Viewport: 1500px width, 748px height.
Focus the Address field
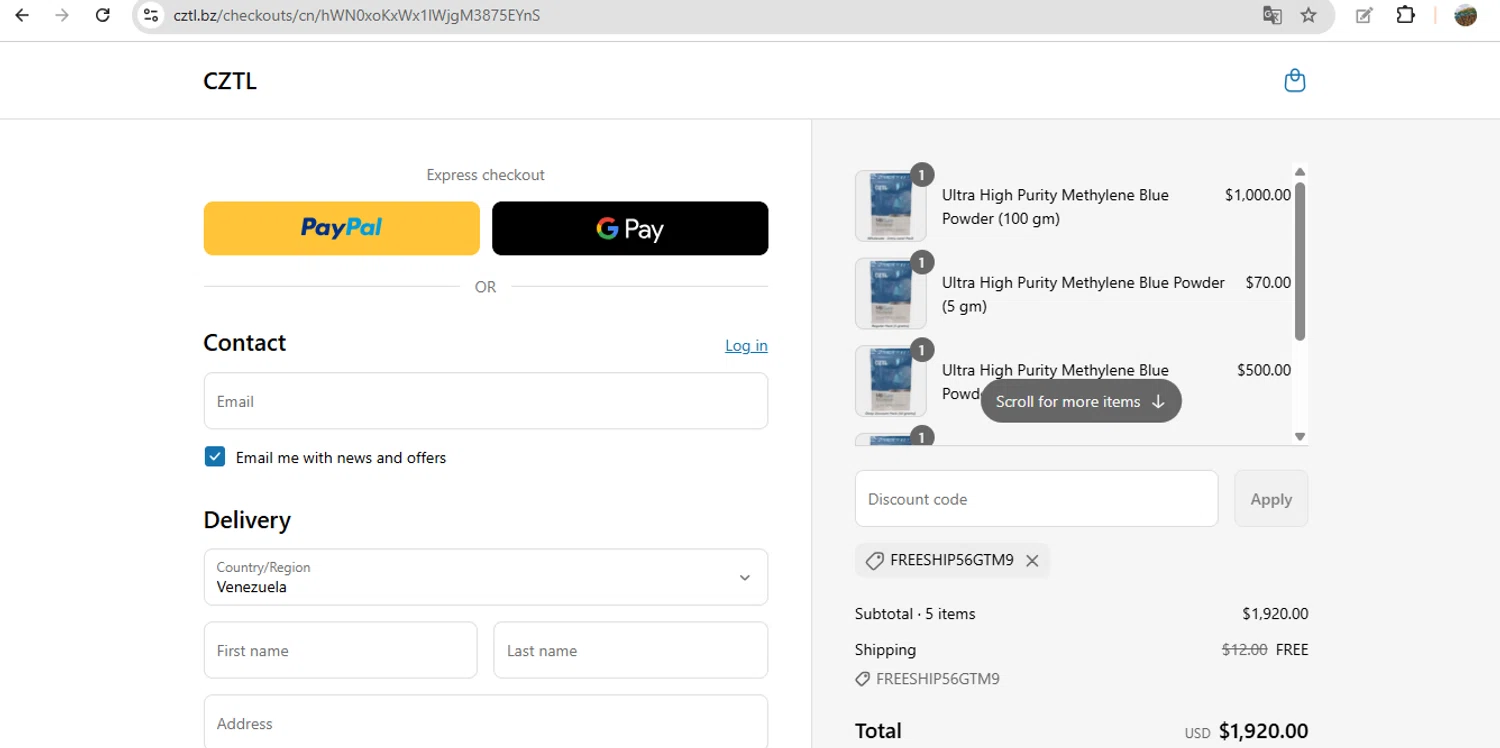486,721
